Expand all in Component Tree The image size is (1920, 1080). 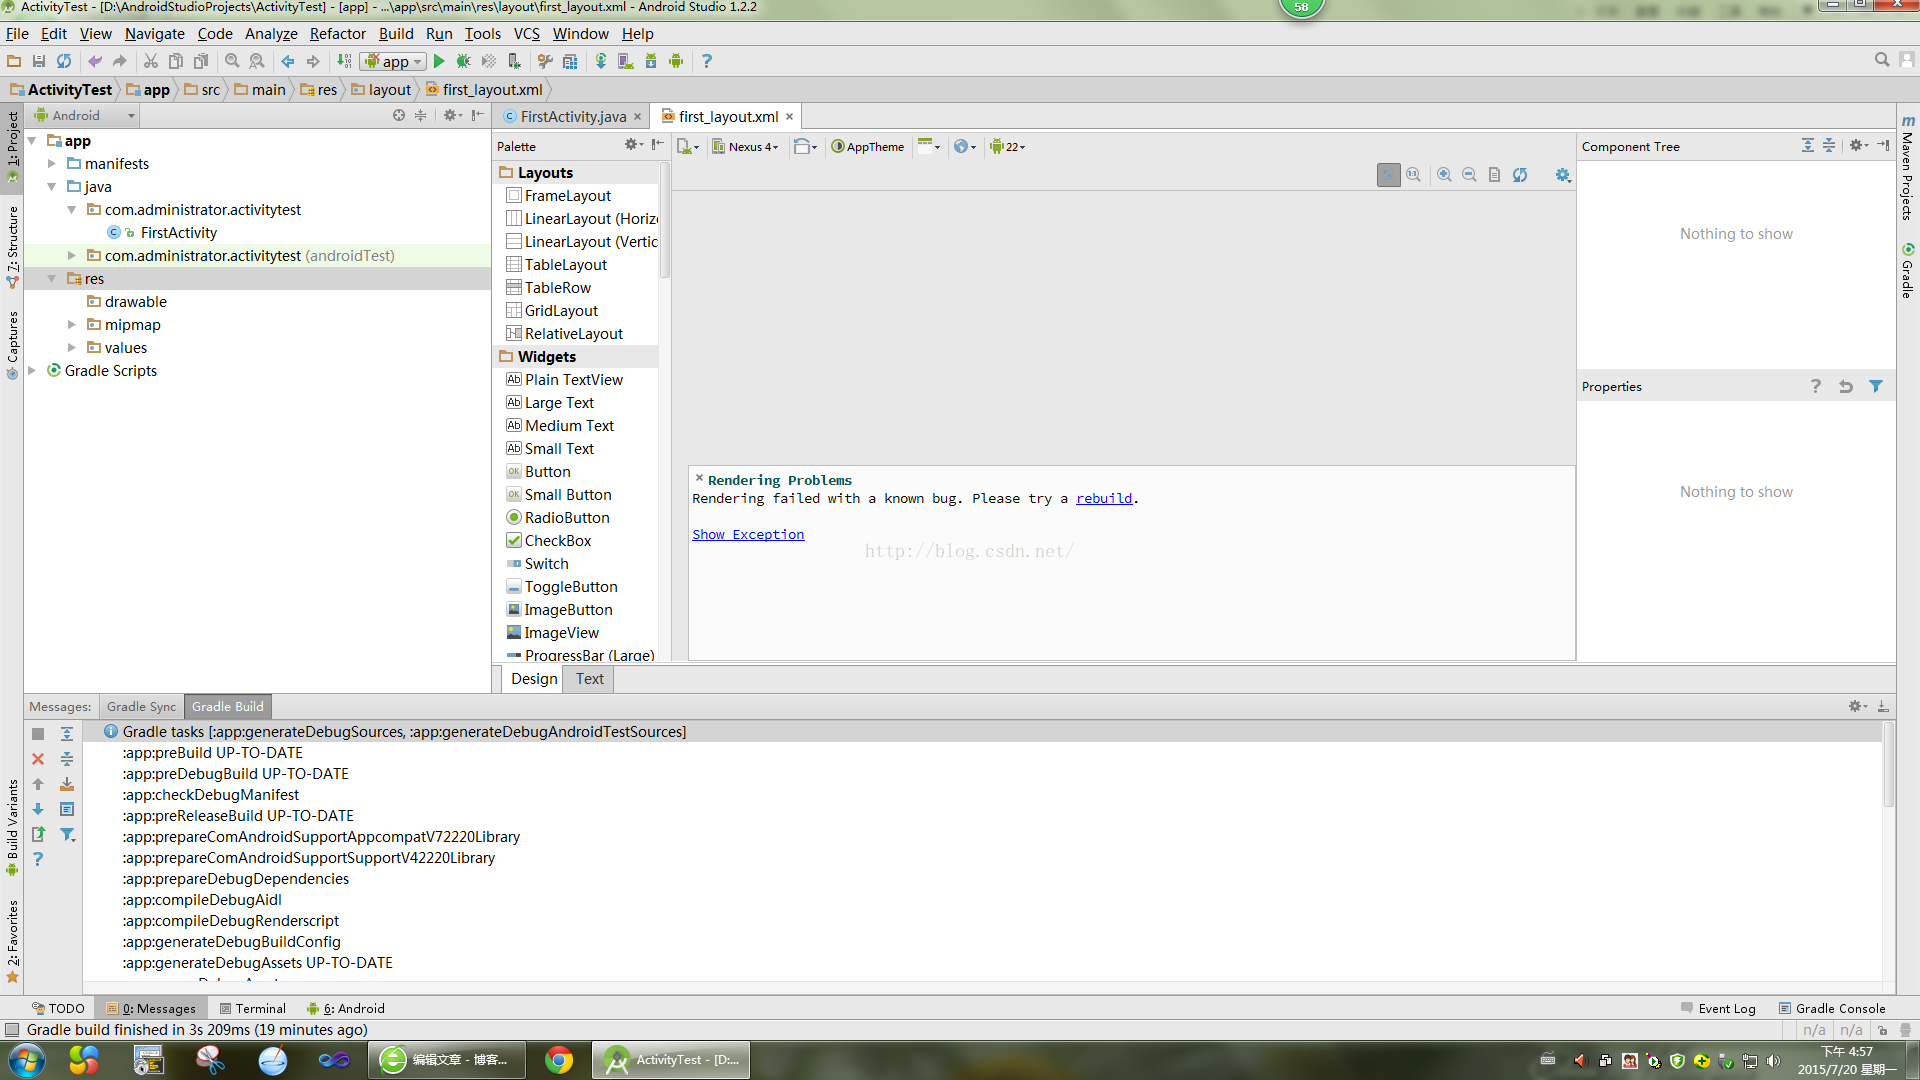(1808, 146)
